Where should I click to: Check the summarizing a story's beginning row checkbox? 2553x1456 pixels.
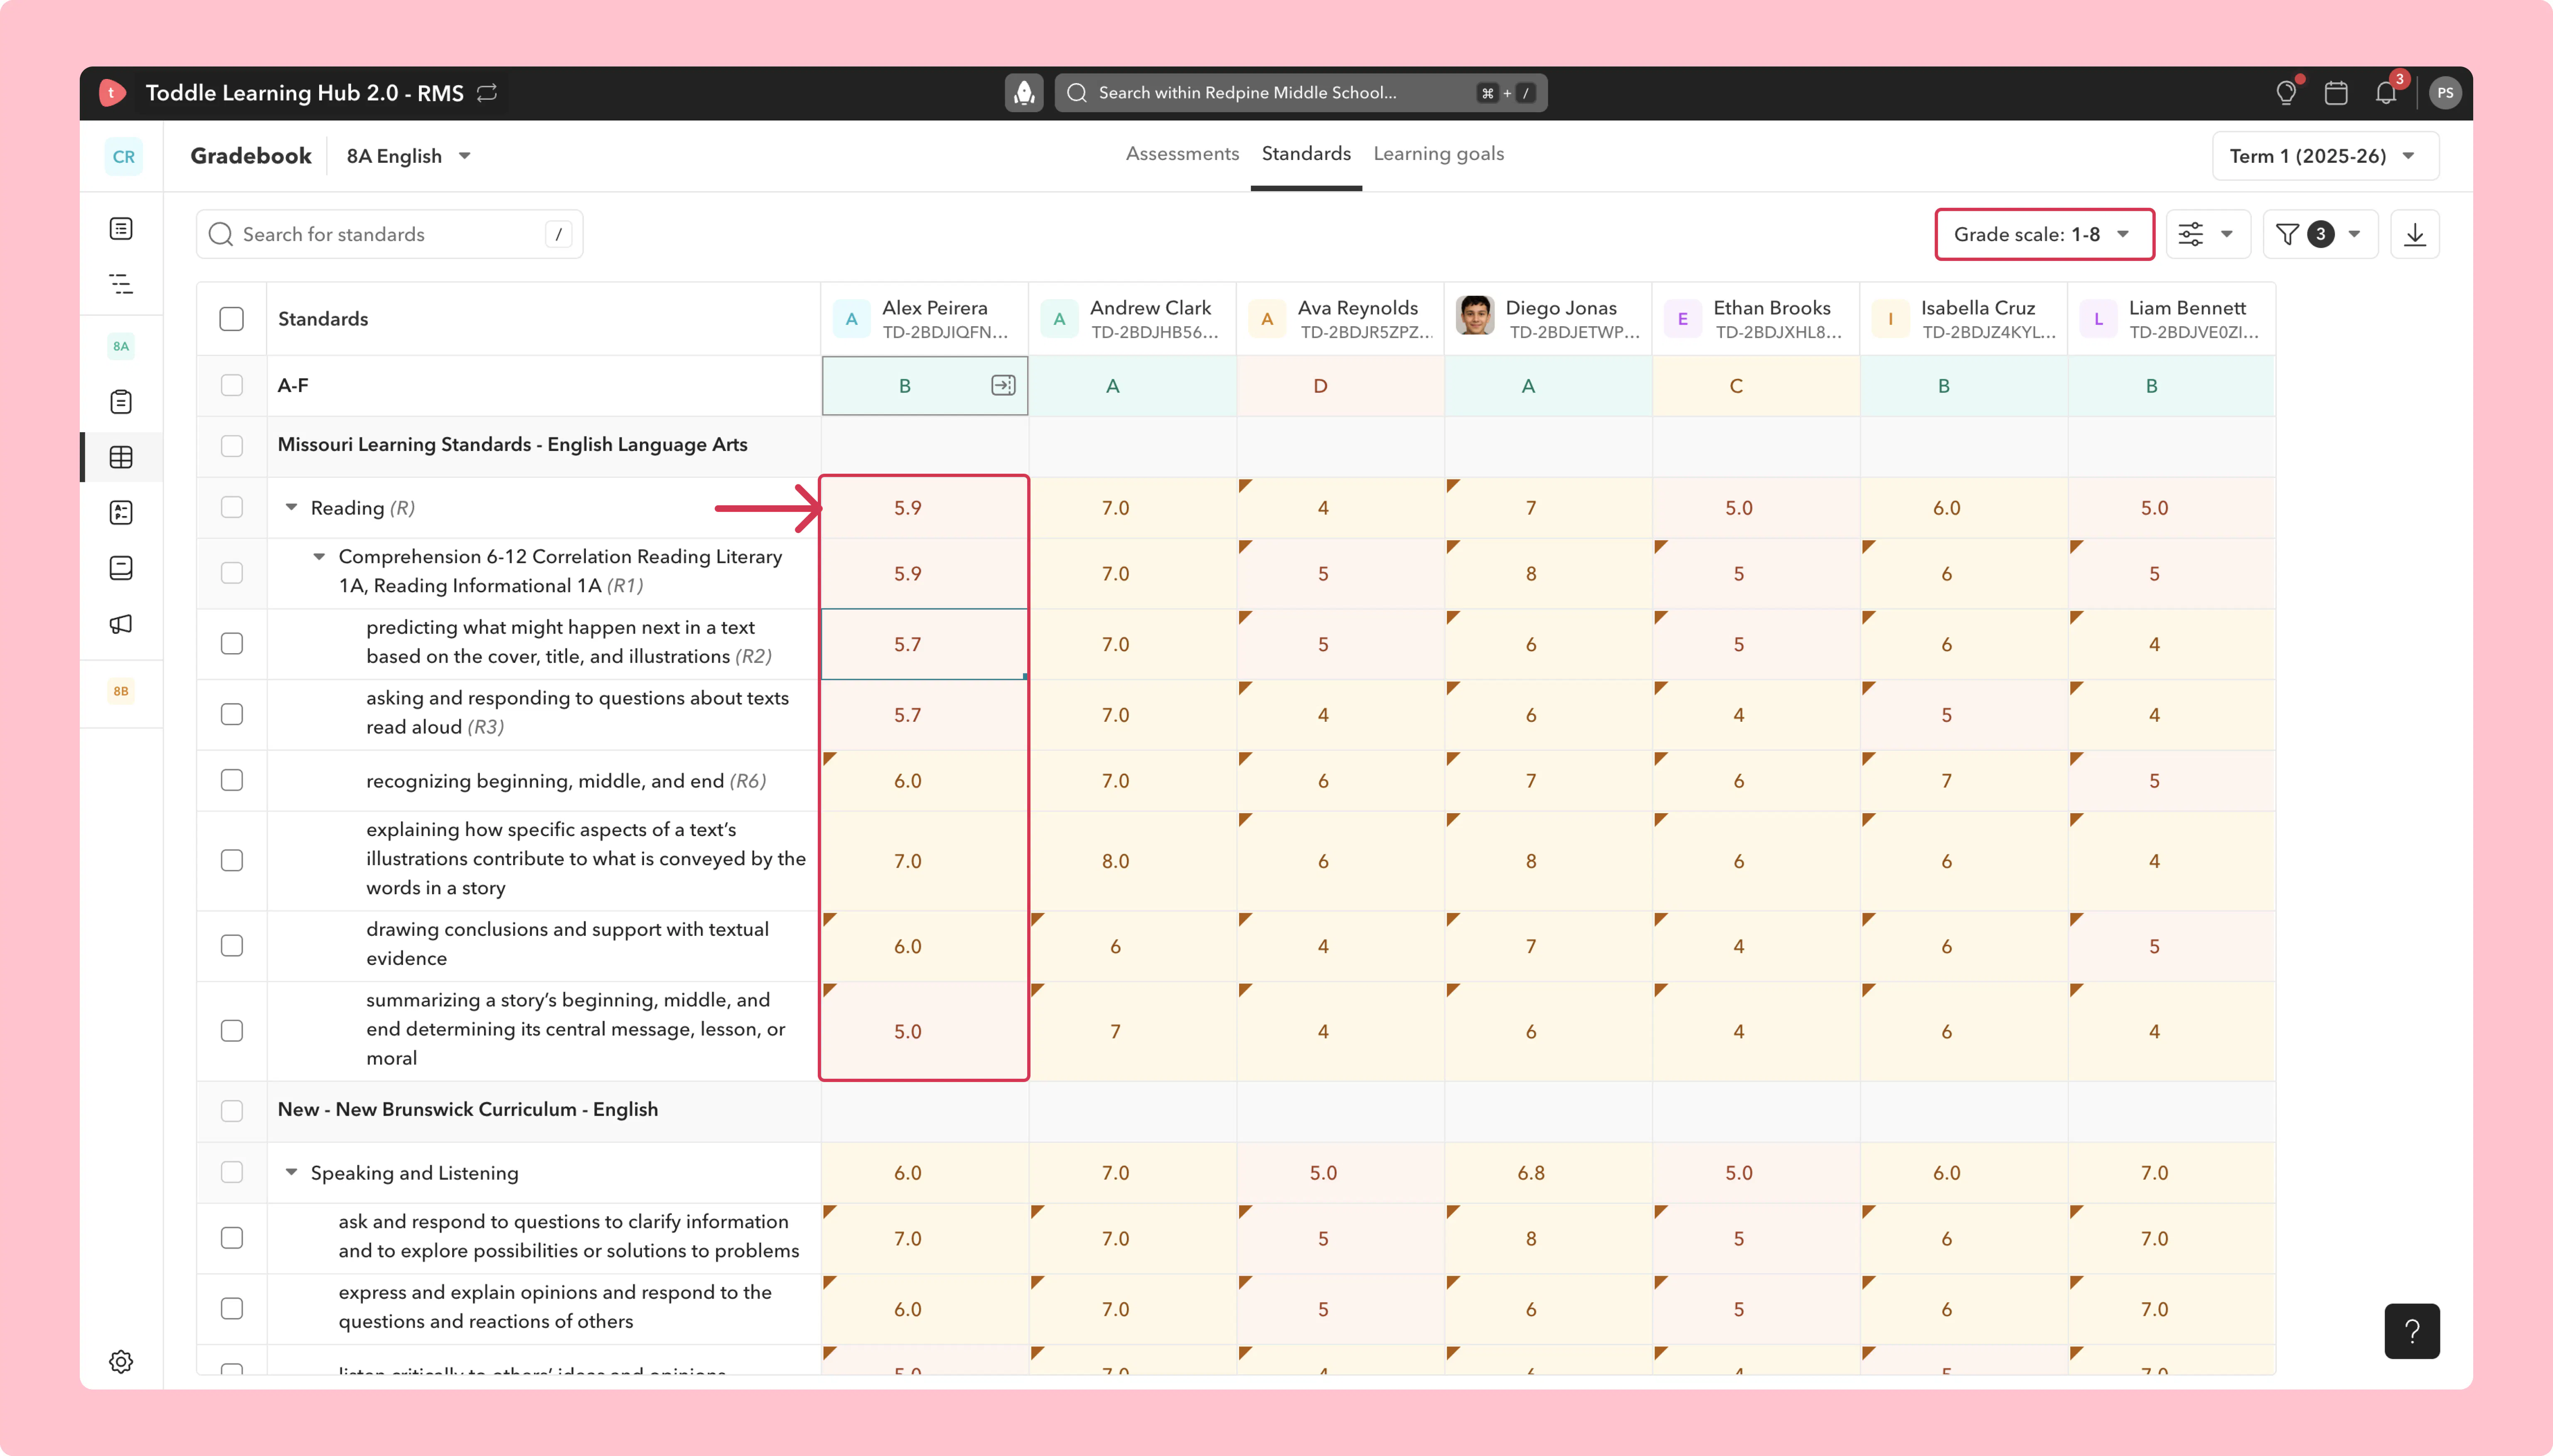click(x=232, y=1031)
